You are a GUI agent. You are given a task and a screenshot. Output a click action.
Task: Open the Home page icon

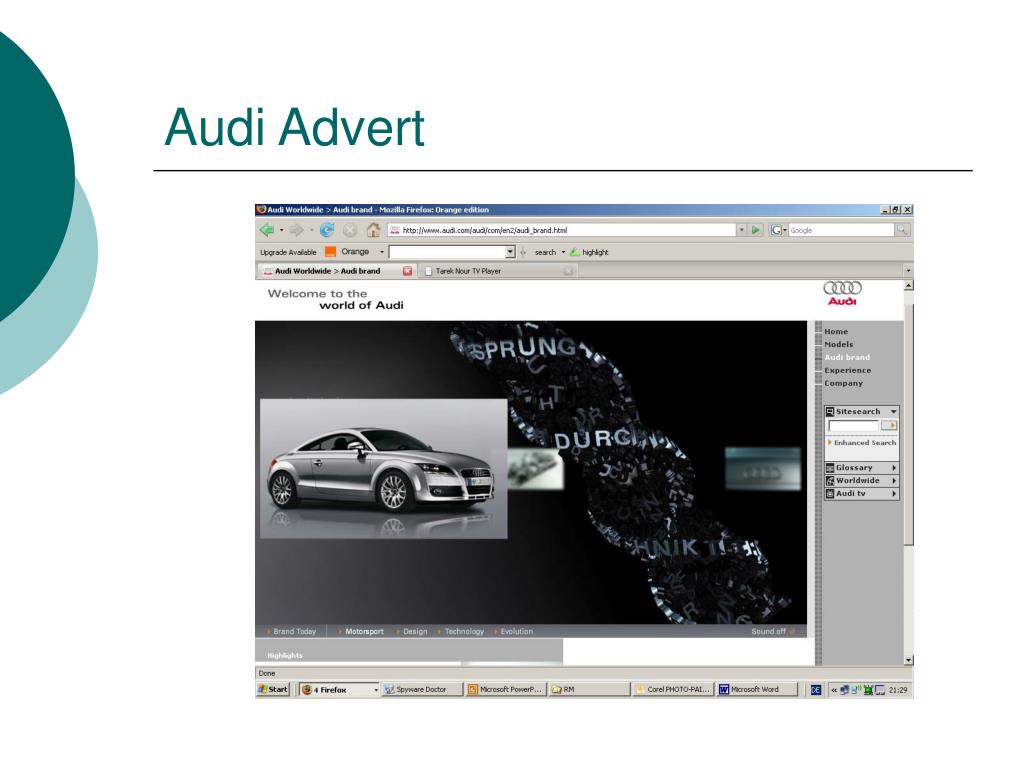coord(373,230)
